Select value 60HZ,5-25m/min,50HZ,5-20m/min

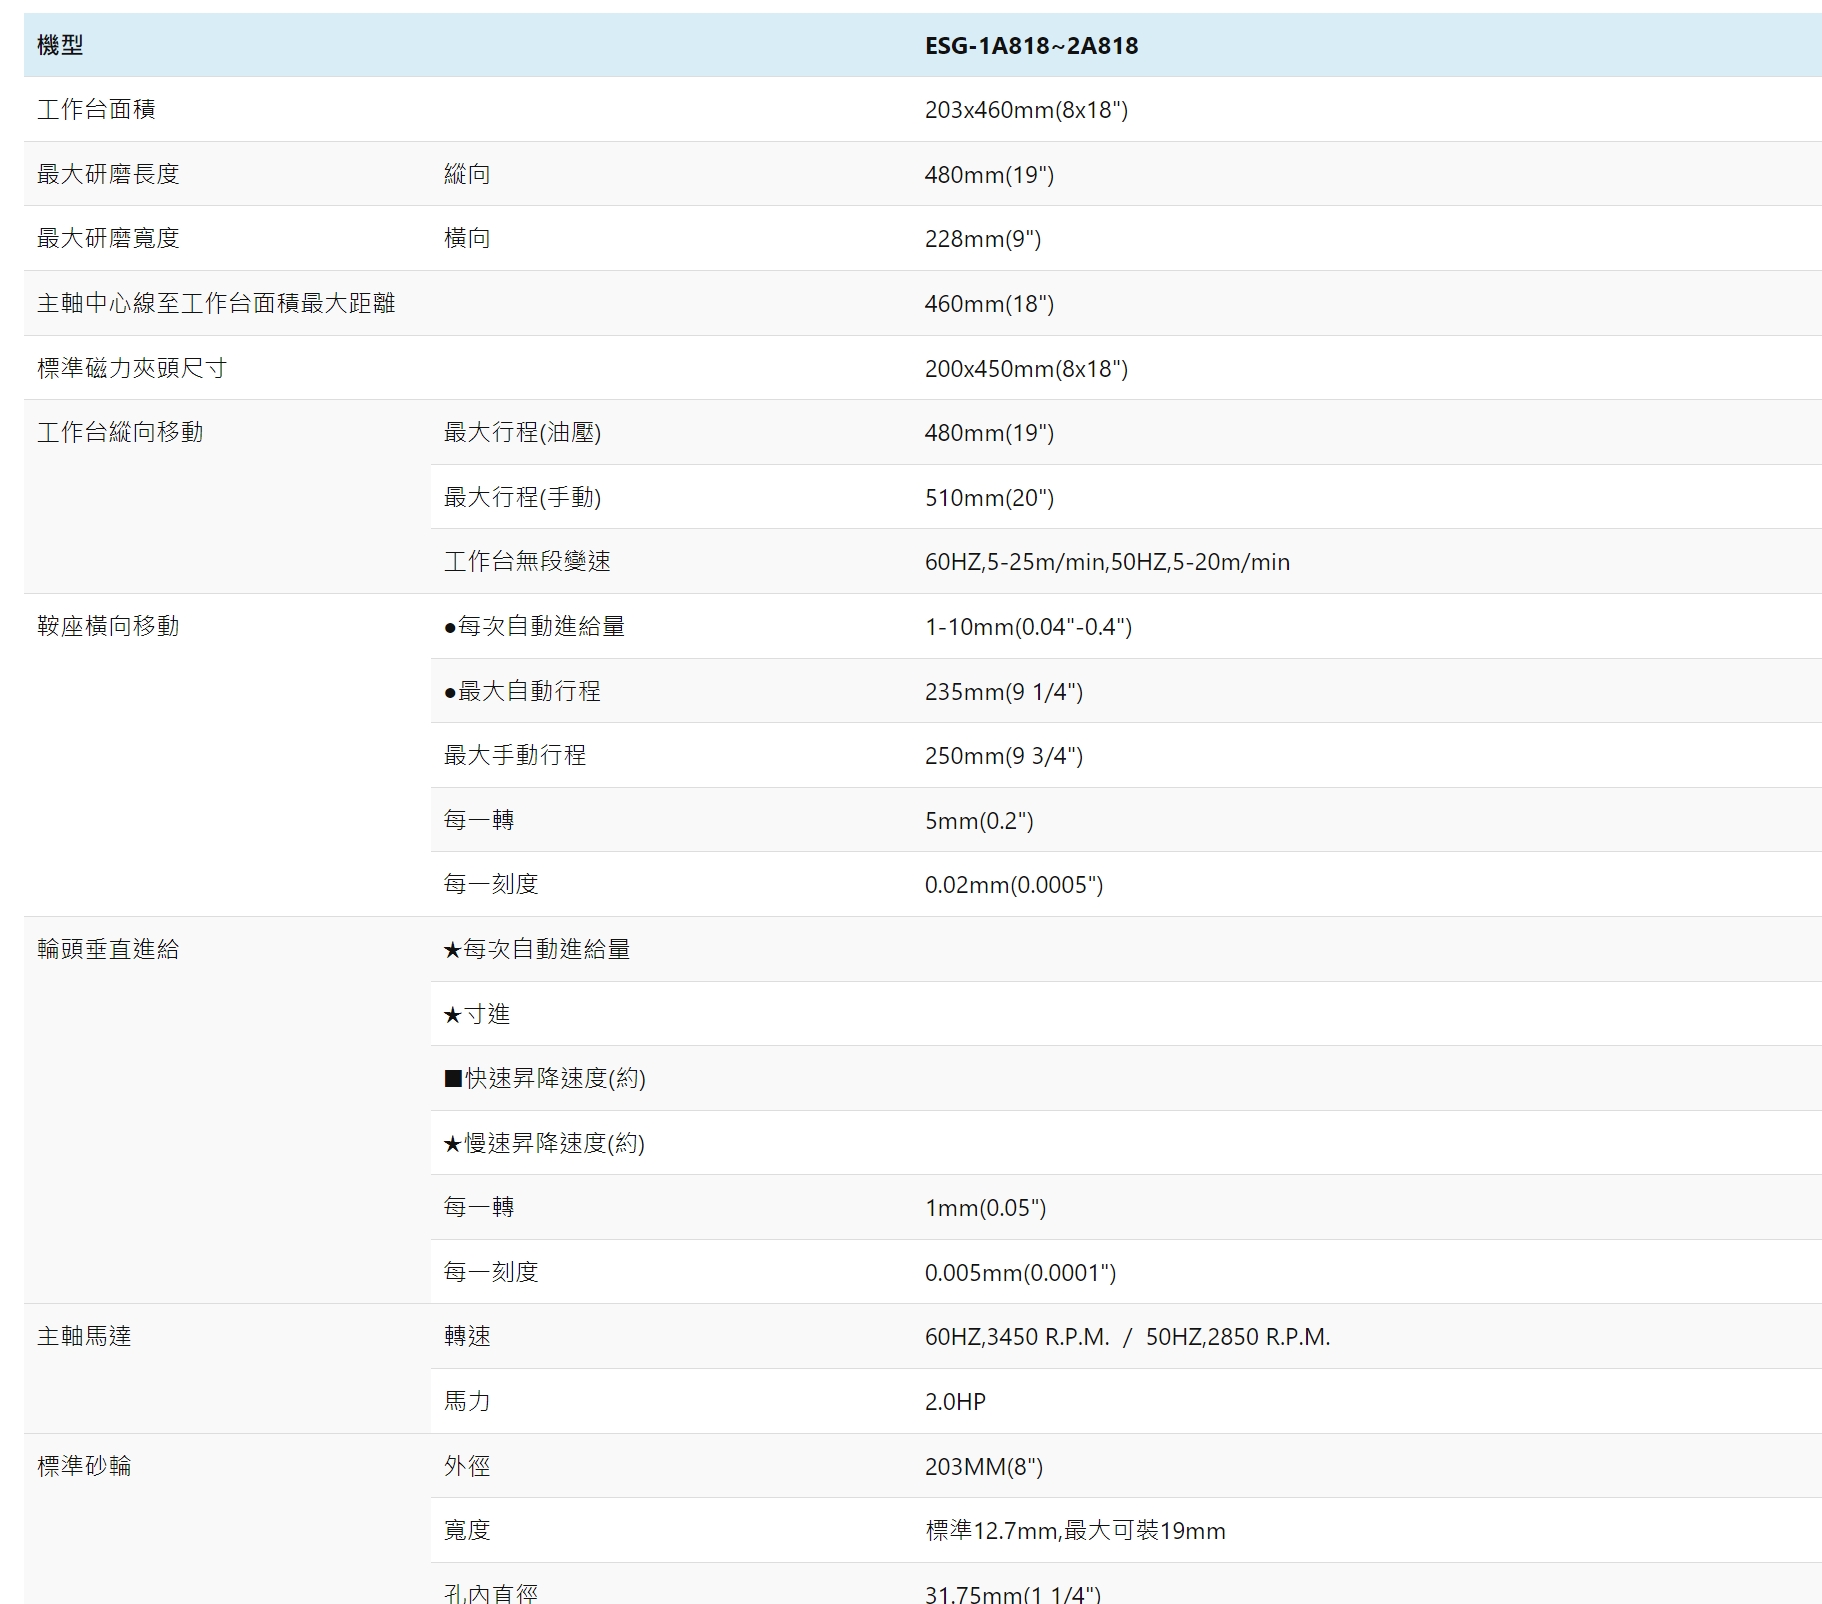(x=1107, y=562)
